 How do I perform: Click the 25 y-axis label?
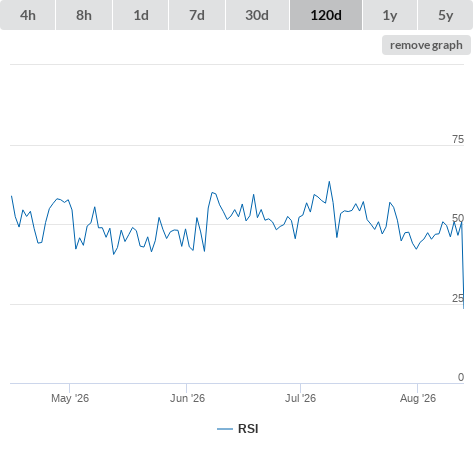[458, 298]
